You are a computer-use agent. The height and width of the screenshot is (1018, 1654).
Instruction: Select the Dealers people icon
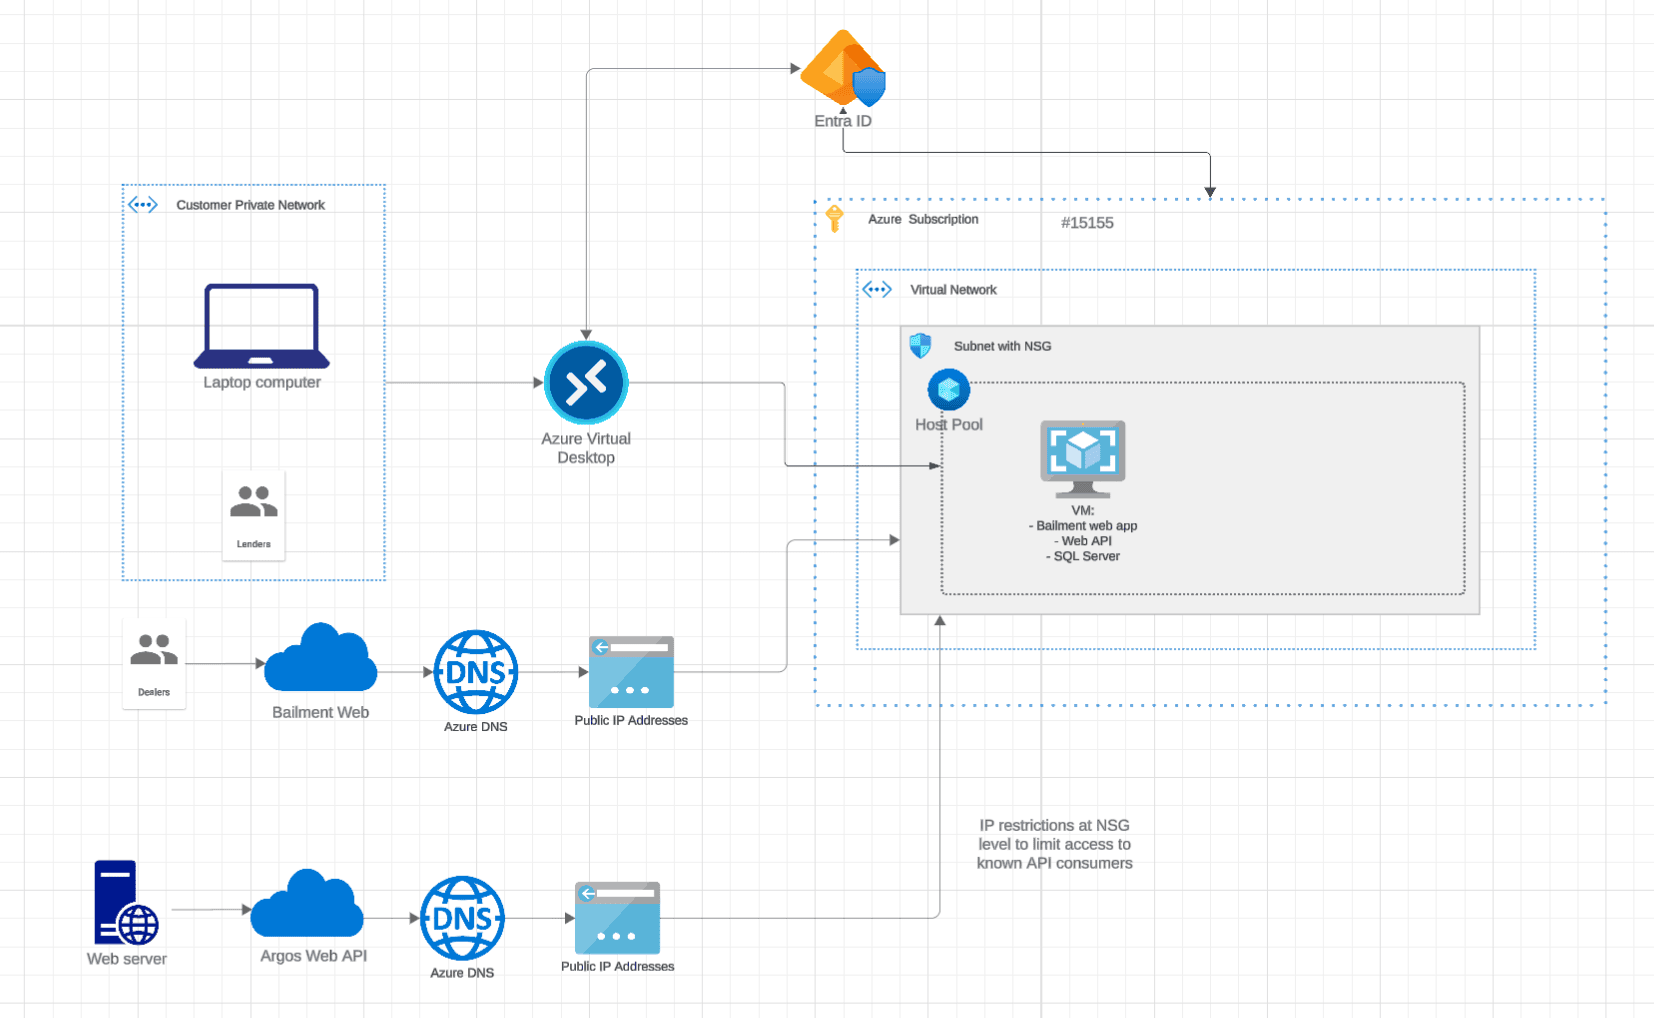click(x=154, y=650)
